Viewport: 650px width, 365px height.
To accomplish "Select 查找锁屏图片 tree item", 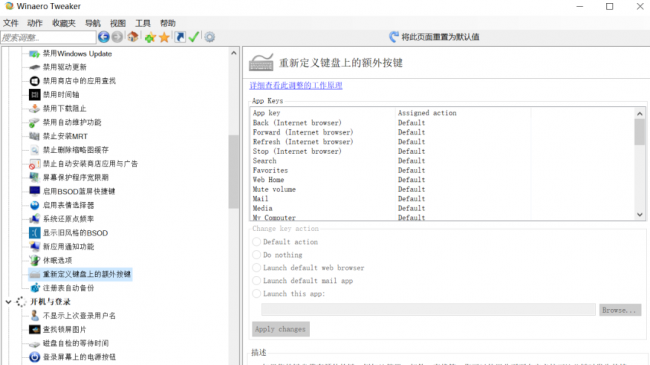I will (x=64, y=329).
